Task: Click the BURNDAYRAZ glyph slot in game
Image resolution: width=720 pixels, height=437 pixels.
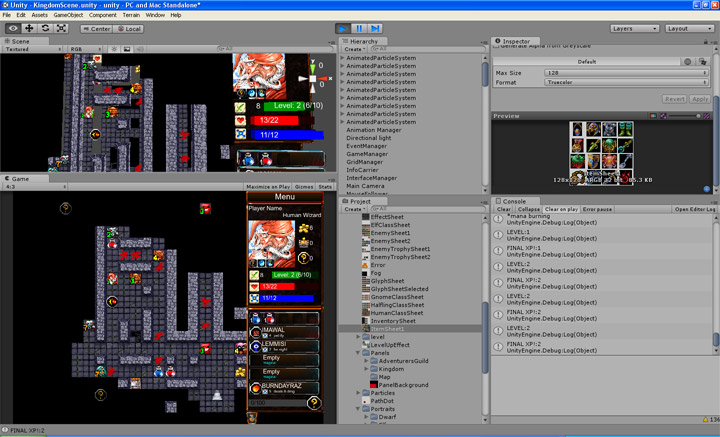Action: pyautogui.click(x=284, y=388)
